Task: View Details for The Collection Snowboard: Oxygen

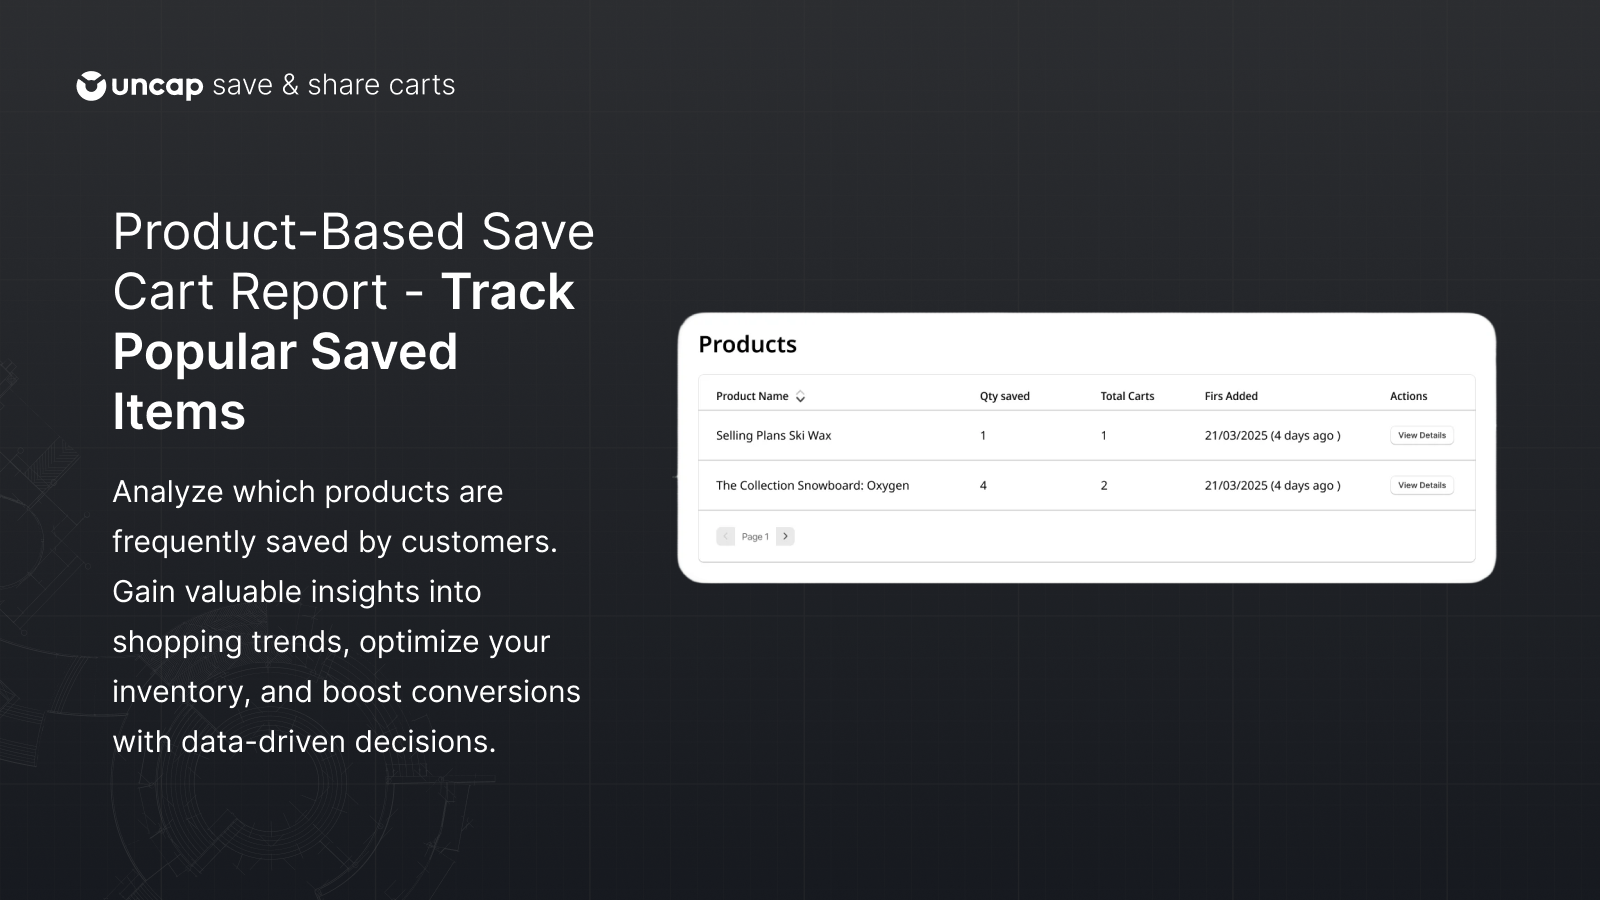Action: coord(1422,486)
